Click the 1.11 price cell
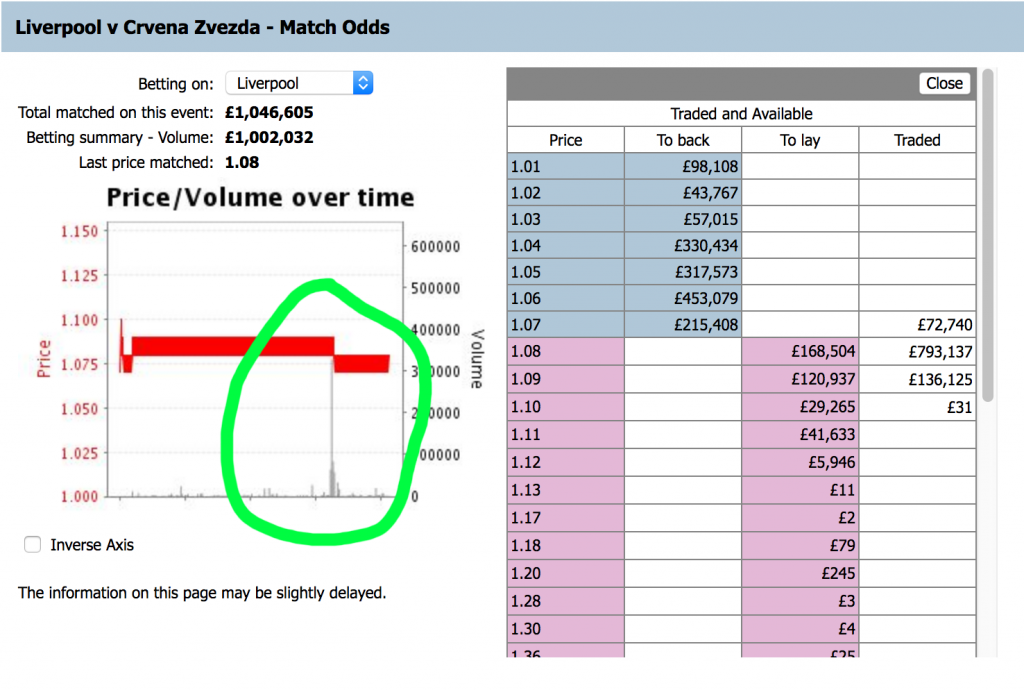 click(566, 434)
